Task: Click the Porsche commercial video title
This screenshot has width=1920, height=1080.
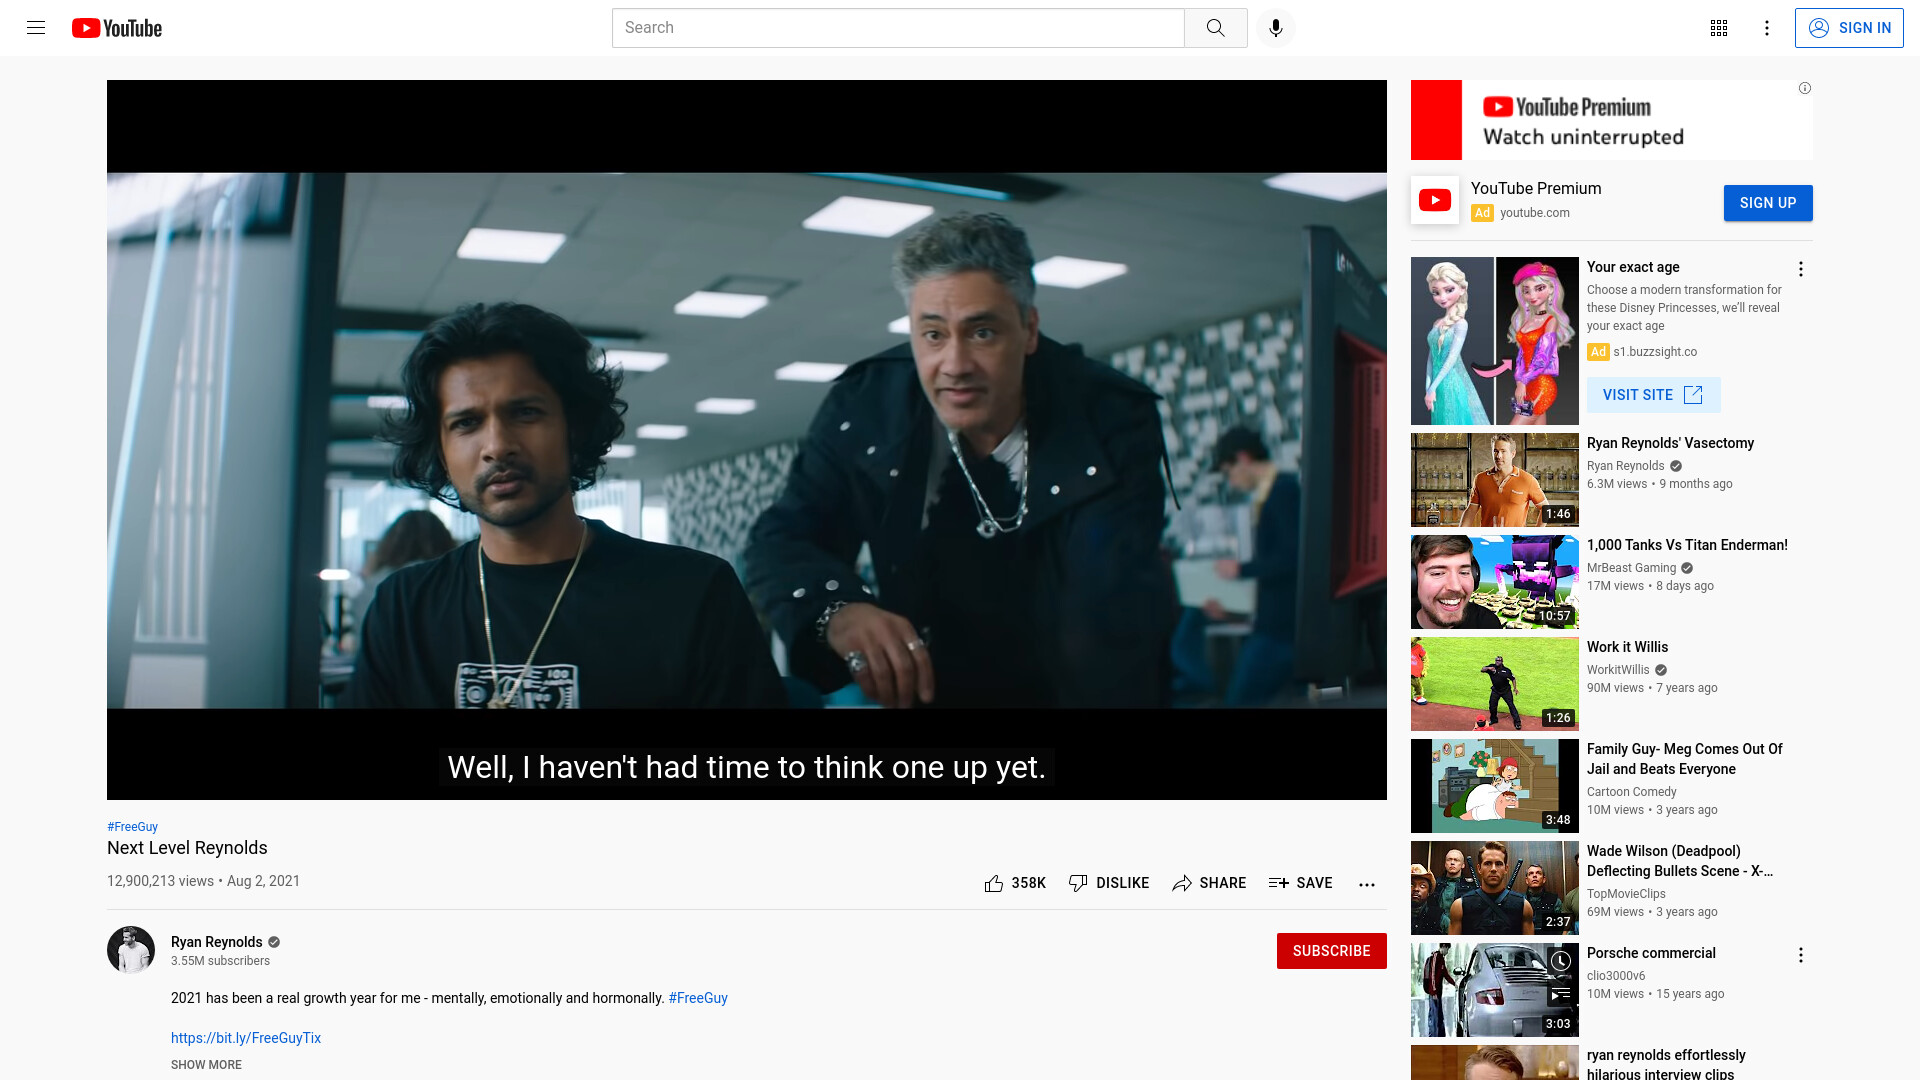Action: (x=1651, y=953)
